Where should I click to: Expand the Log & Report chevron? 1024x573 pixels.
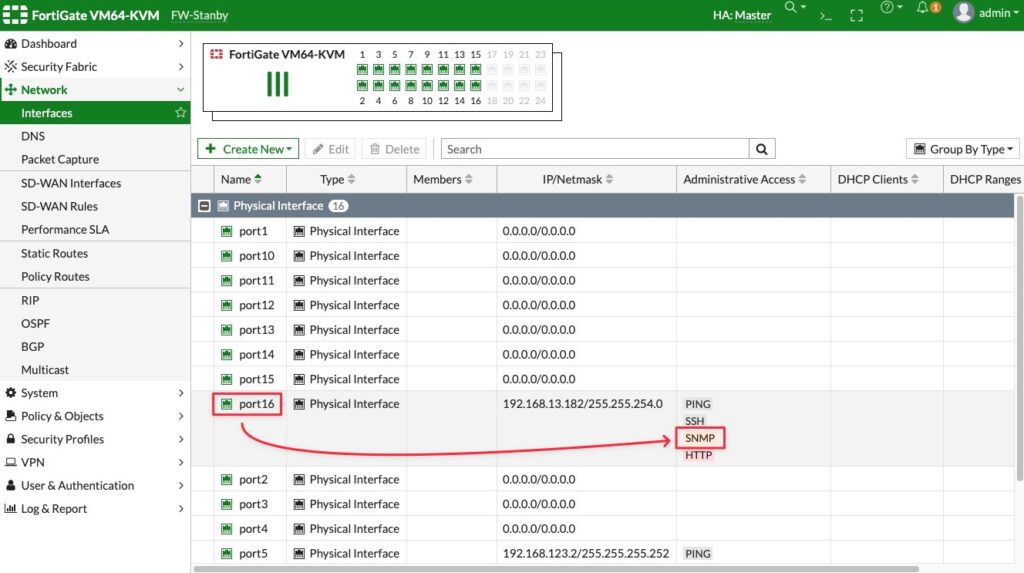[x=180, y=508]
